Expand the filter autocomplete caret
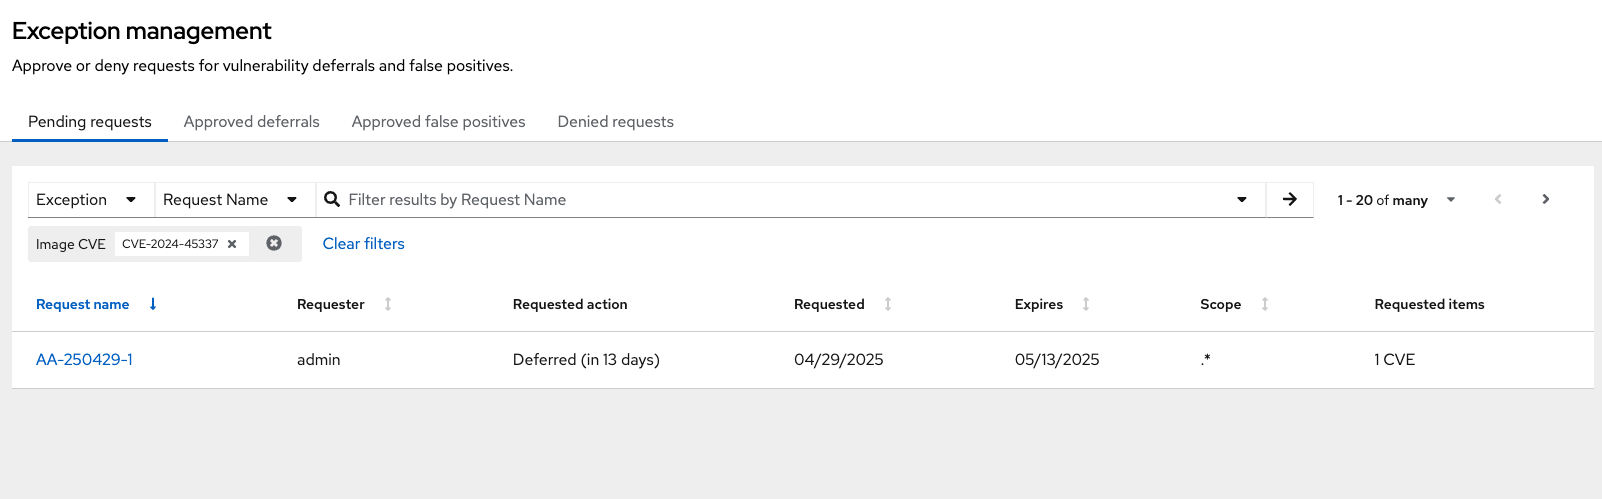Viewport: 1602px width, 499px height. pyautogui.click(x=1242, y=200)
